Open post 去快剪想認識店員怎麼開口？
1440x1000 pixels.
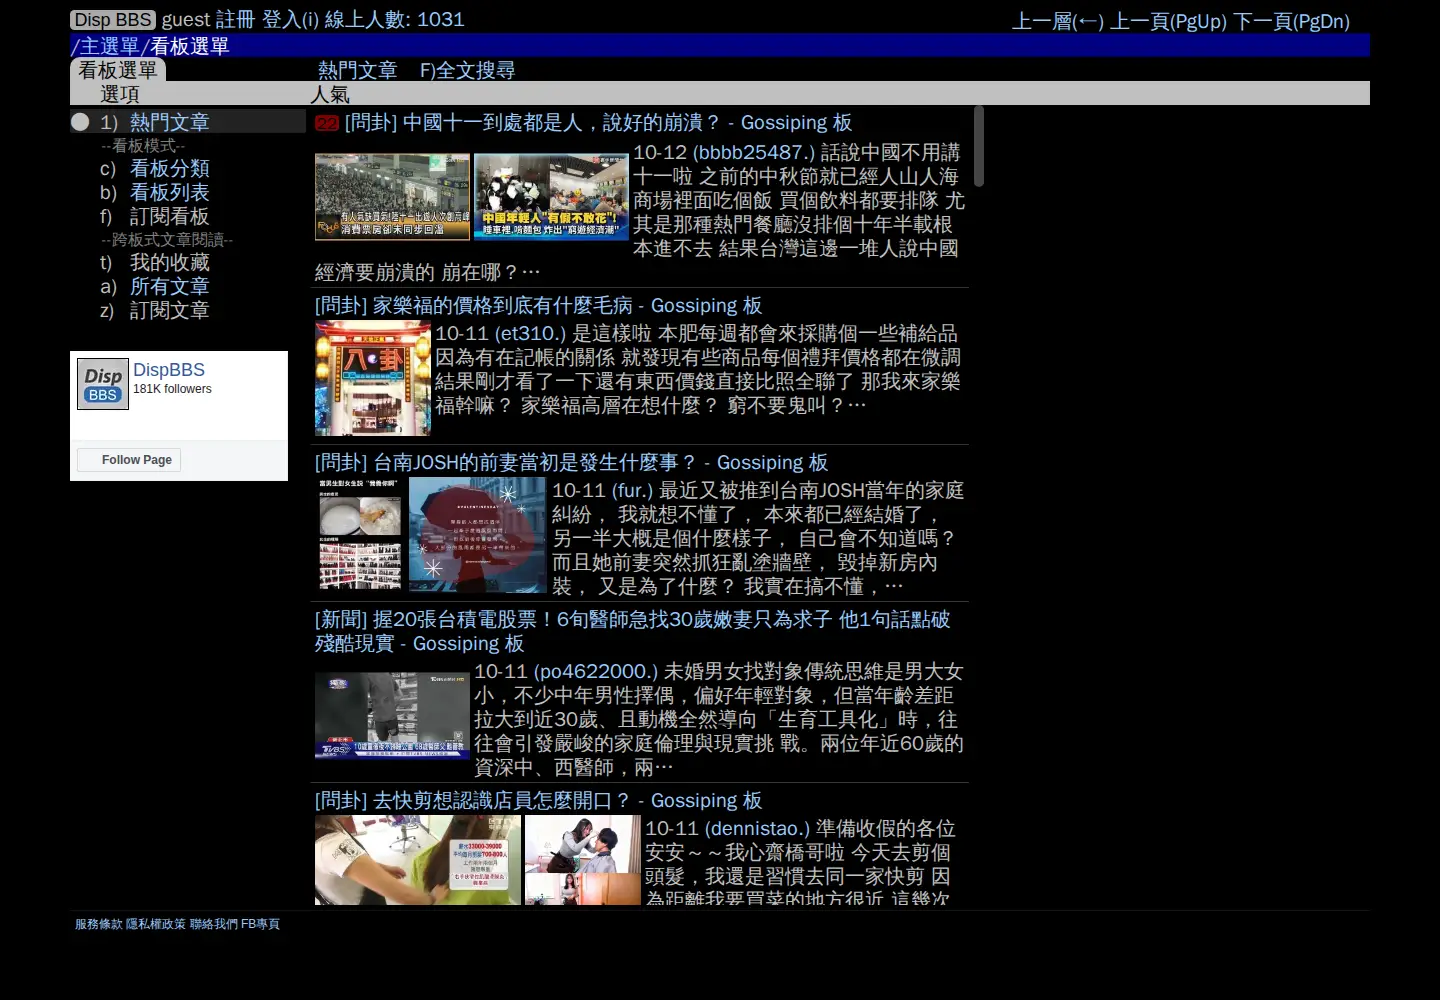[538, 800]
